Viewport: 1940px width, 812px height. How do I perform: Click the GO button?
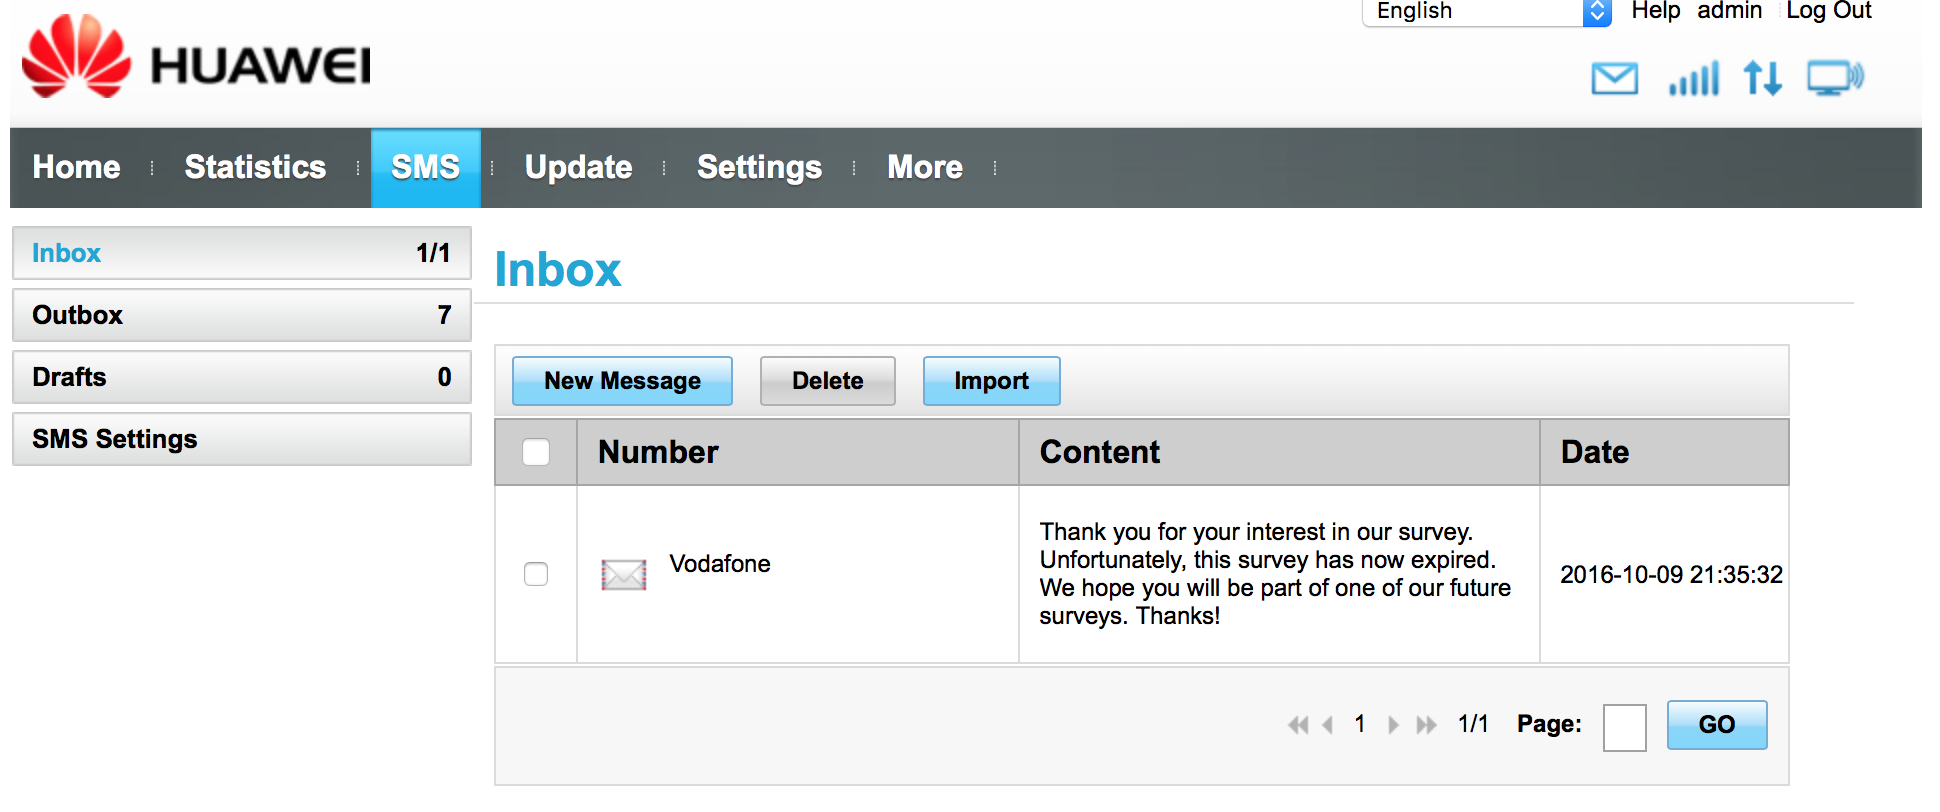pyautogui.click(x=1717, y=725)
